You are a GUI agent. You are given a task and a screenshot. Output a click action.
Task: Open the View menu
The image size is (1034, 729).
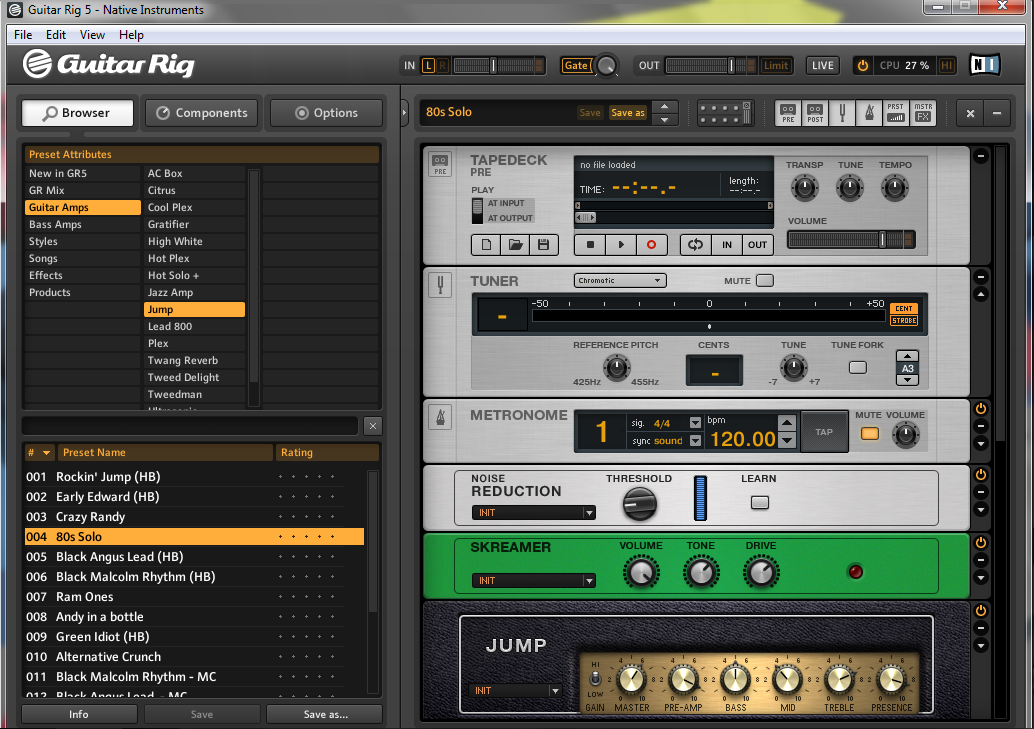92,35
